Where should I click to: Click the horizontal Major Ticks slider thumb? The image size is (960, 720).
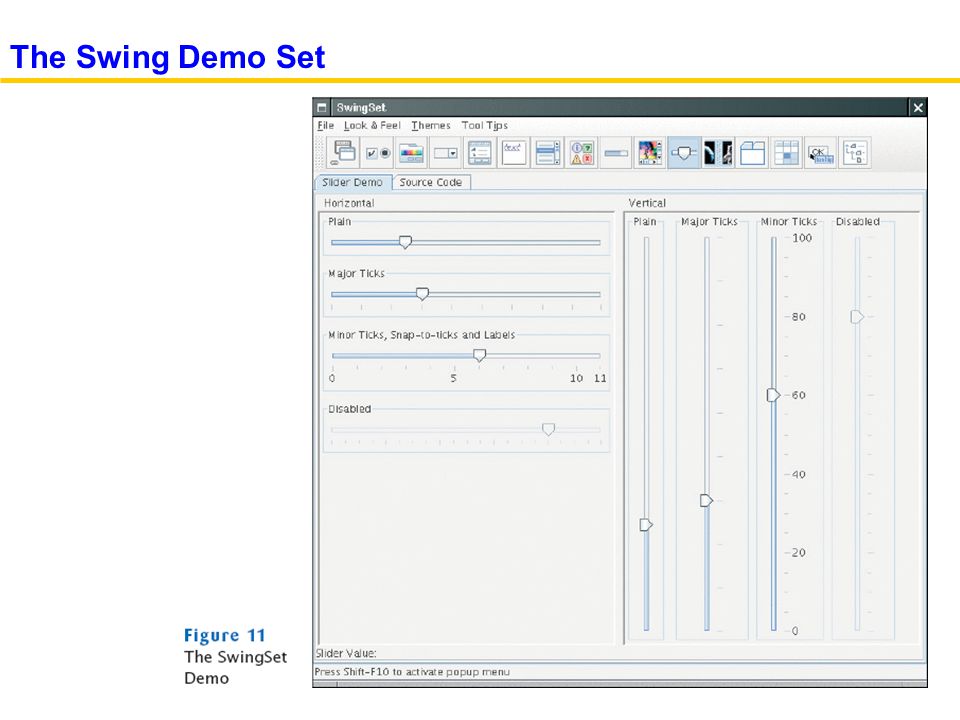pyautogui.click(x=422, y=294)
